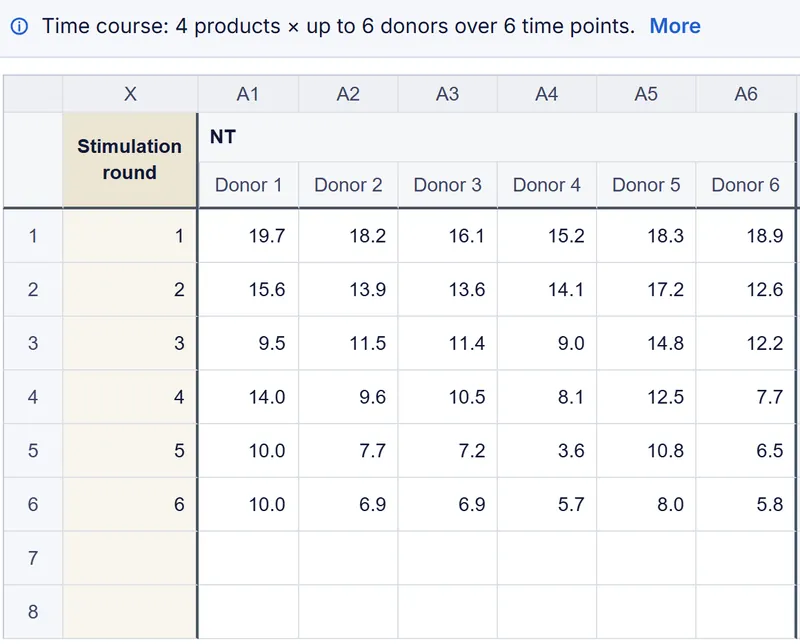800x644 pixels.
Task: Click the Donor 6 subcolumn header
Action: tap(745, 185)
